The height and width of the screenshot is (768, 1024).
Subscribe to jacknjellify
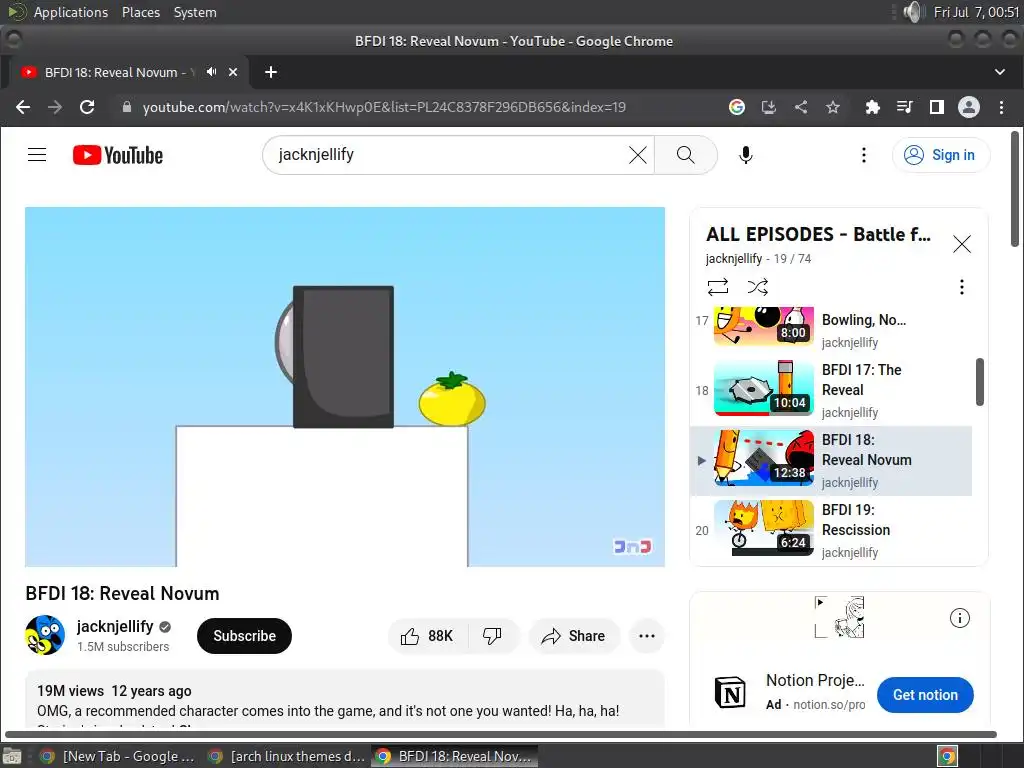coord(244,636)
